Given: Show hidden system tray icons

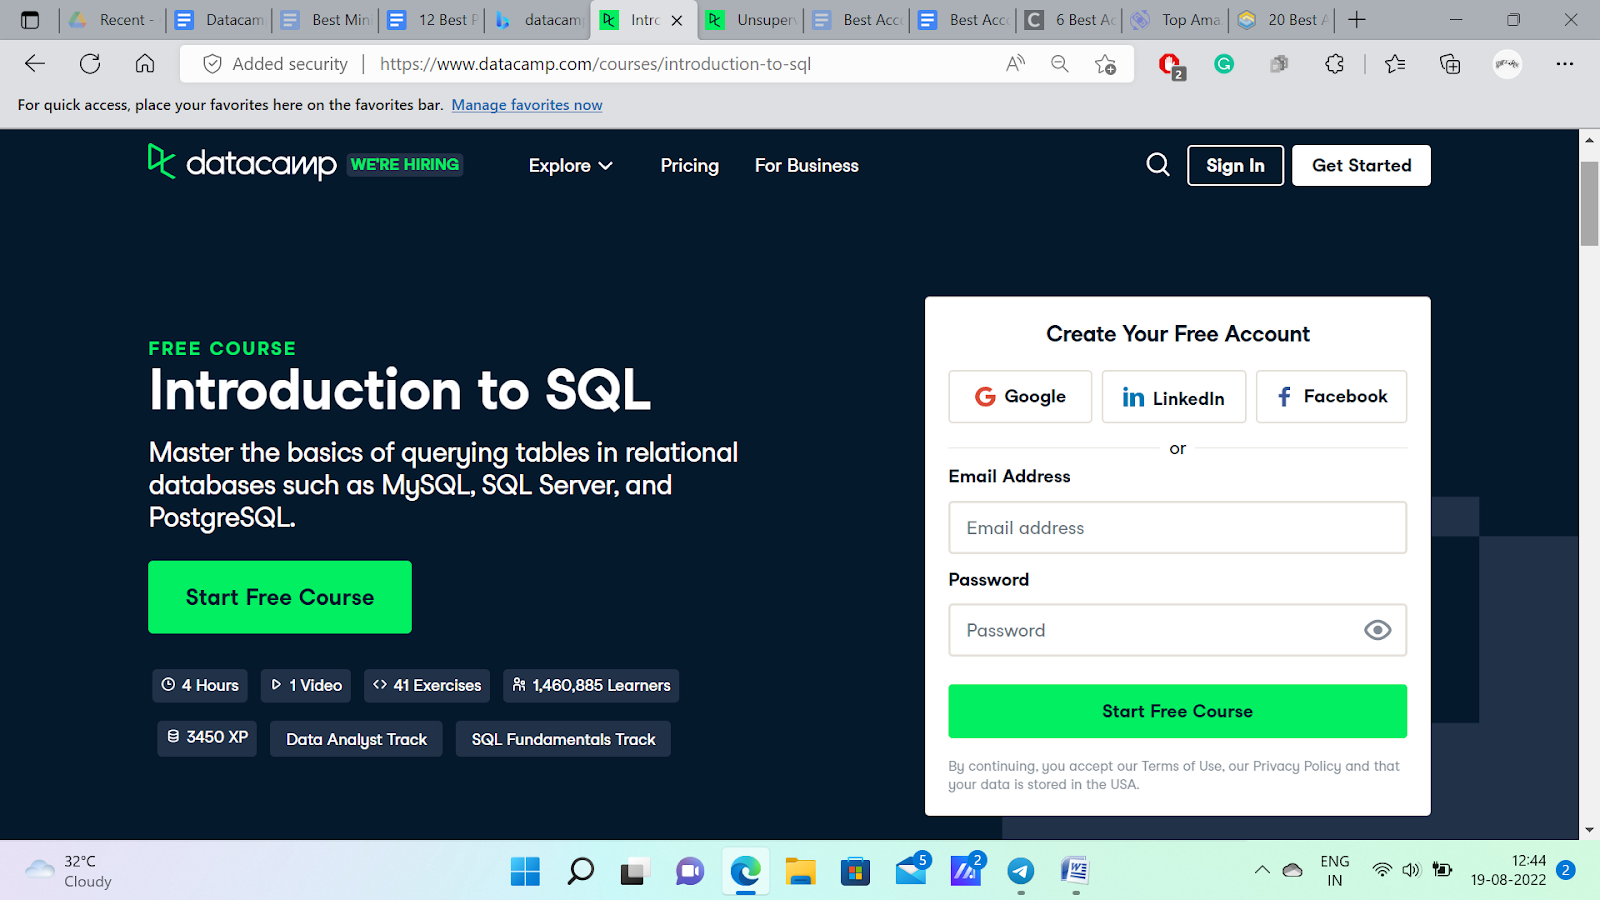Looking at the screenshot, I should tap(1262, 870).
